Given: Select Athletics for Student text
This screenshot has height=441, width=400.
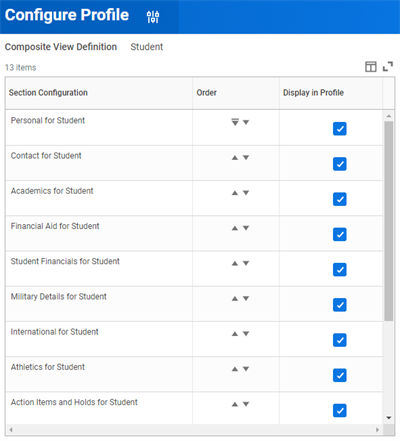Looking at the screenshot, I should pyautogui.click(x=48, y=367).
